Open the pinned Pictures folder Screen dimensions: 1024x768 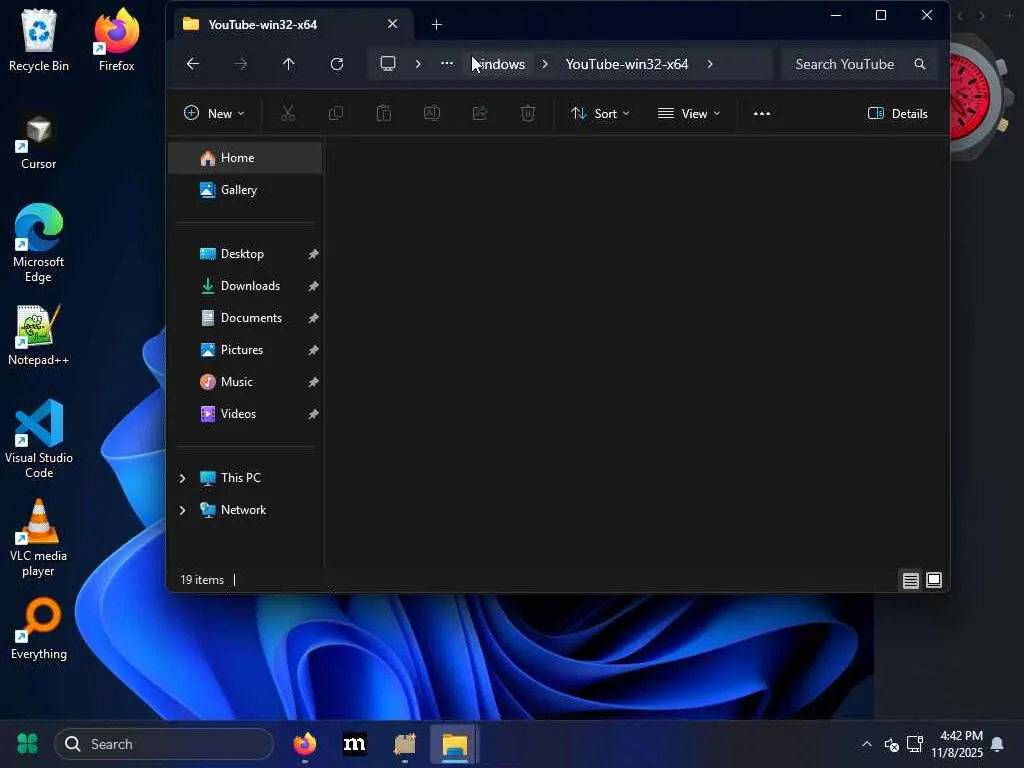tap(245, 349)
